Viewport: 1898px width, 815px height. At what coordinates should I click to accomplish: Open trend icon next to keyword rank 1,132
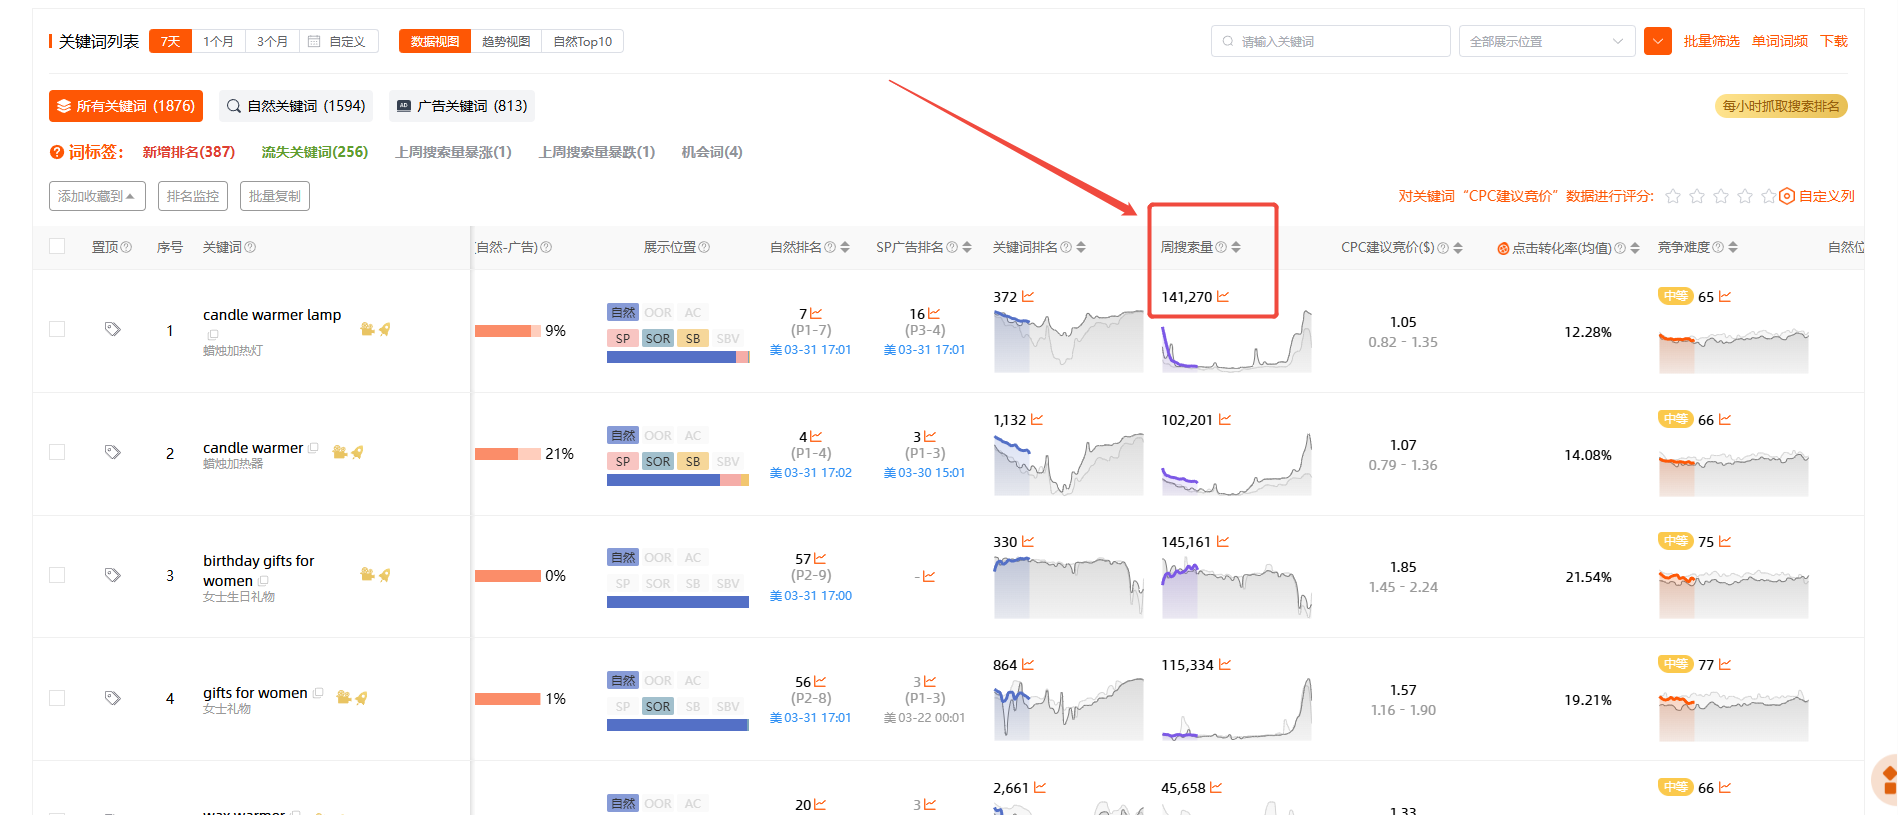1037,420
